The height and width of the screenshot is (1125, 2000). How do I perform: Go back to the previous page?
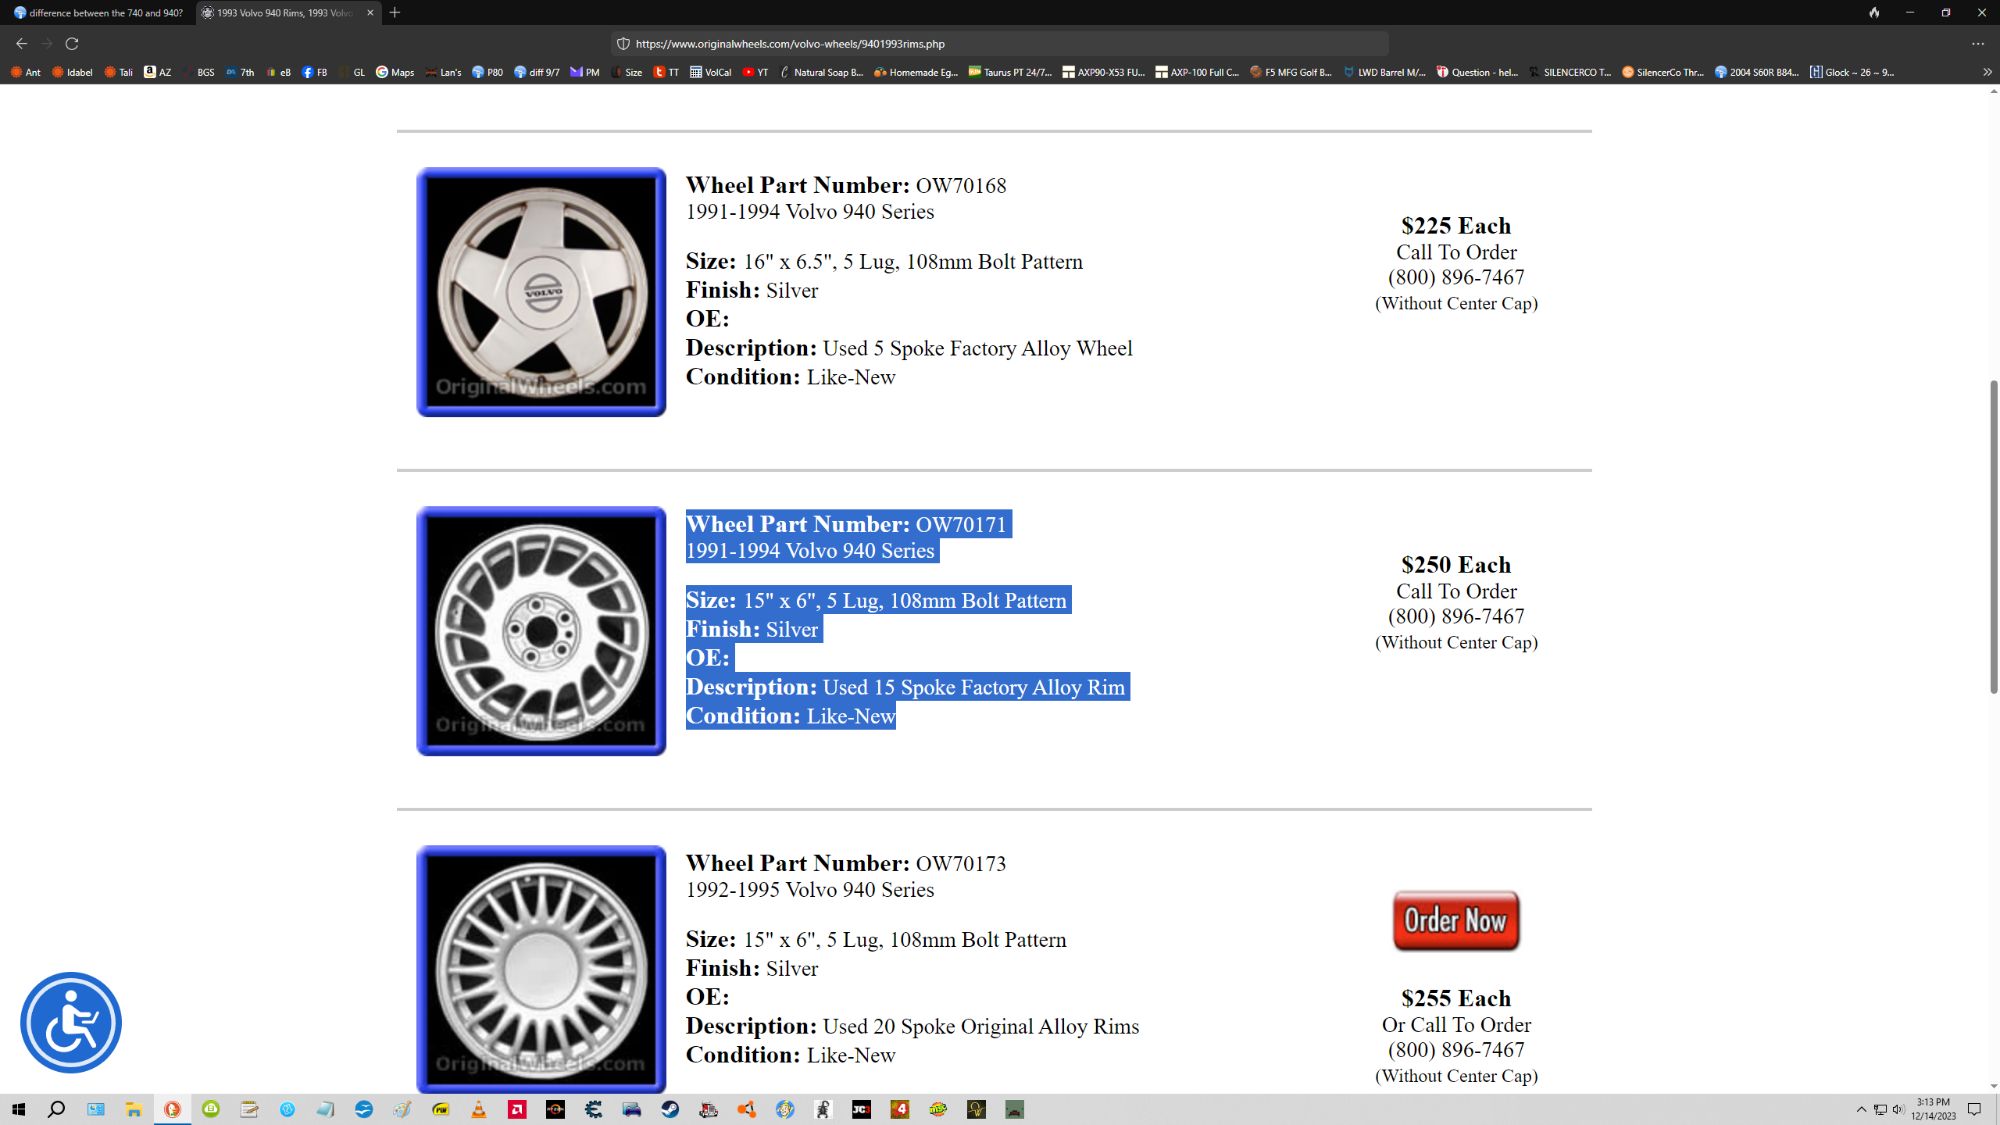[x=21, y=43]
